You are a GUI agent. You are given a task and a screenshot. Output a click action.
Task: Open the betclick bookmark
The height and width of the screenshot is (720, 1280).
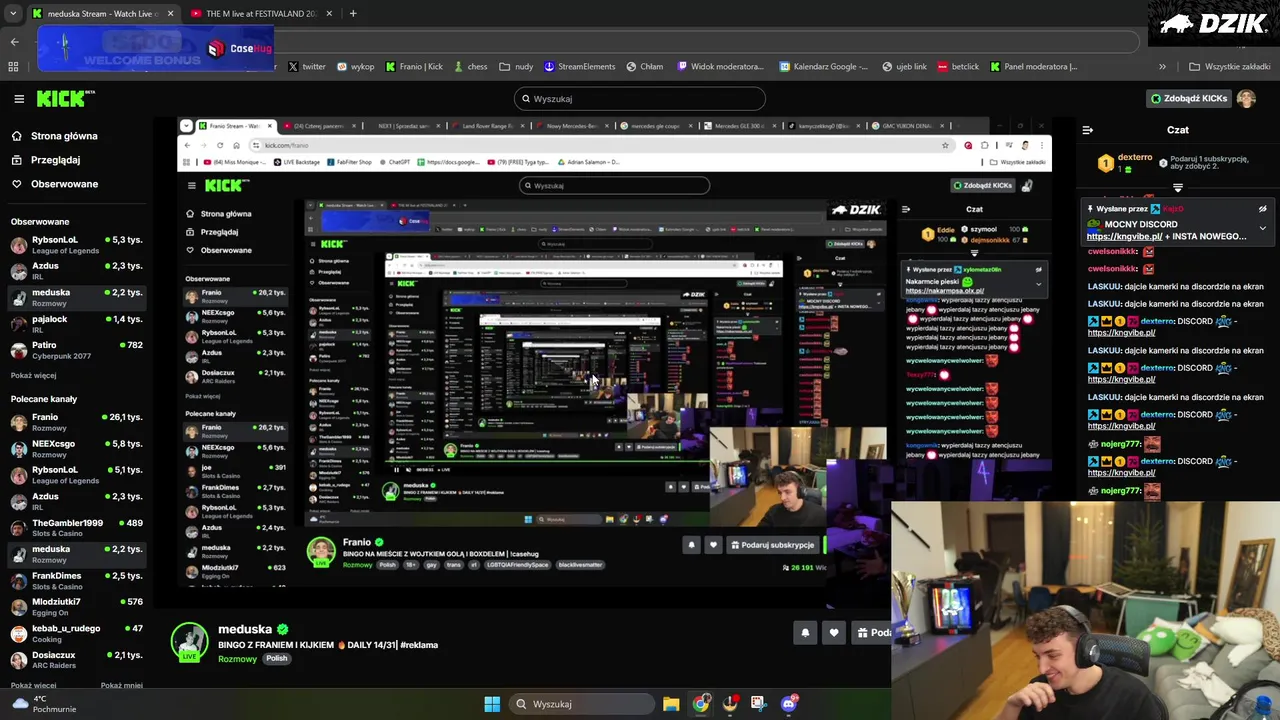pyautogui.click(x=957, y=67)
